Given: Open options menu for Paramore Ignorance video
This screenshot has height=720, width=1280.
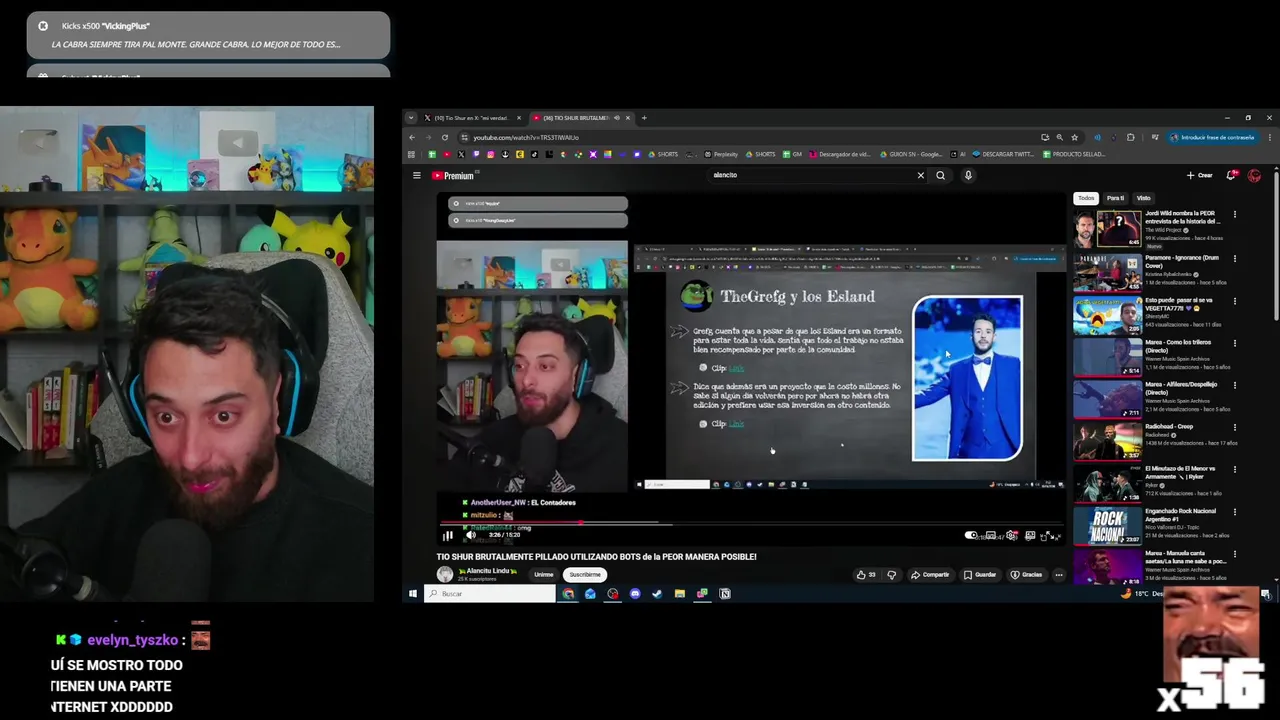Looking at the screenshot, I should (x=1235, y=258).
